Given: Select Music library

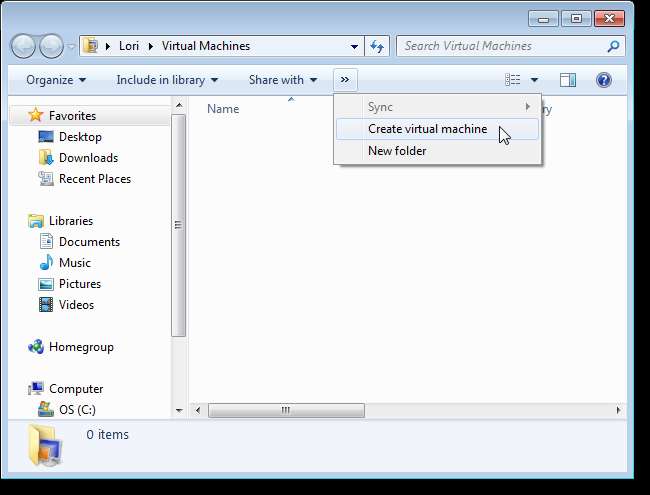Looking at the screenshot, I should click(75, 263).
